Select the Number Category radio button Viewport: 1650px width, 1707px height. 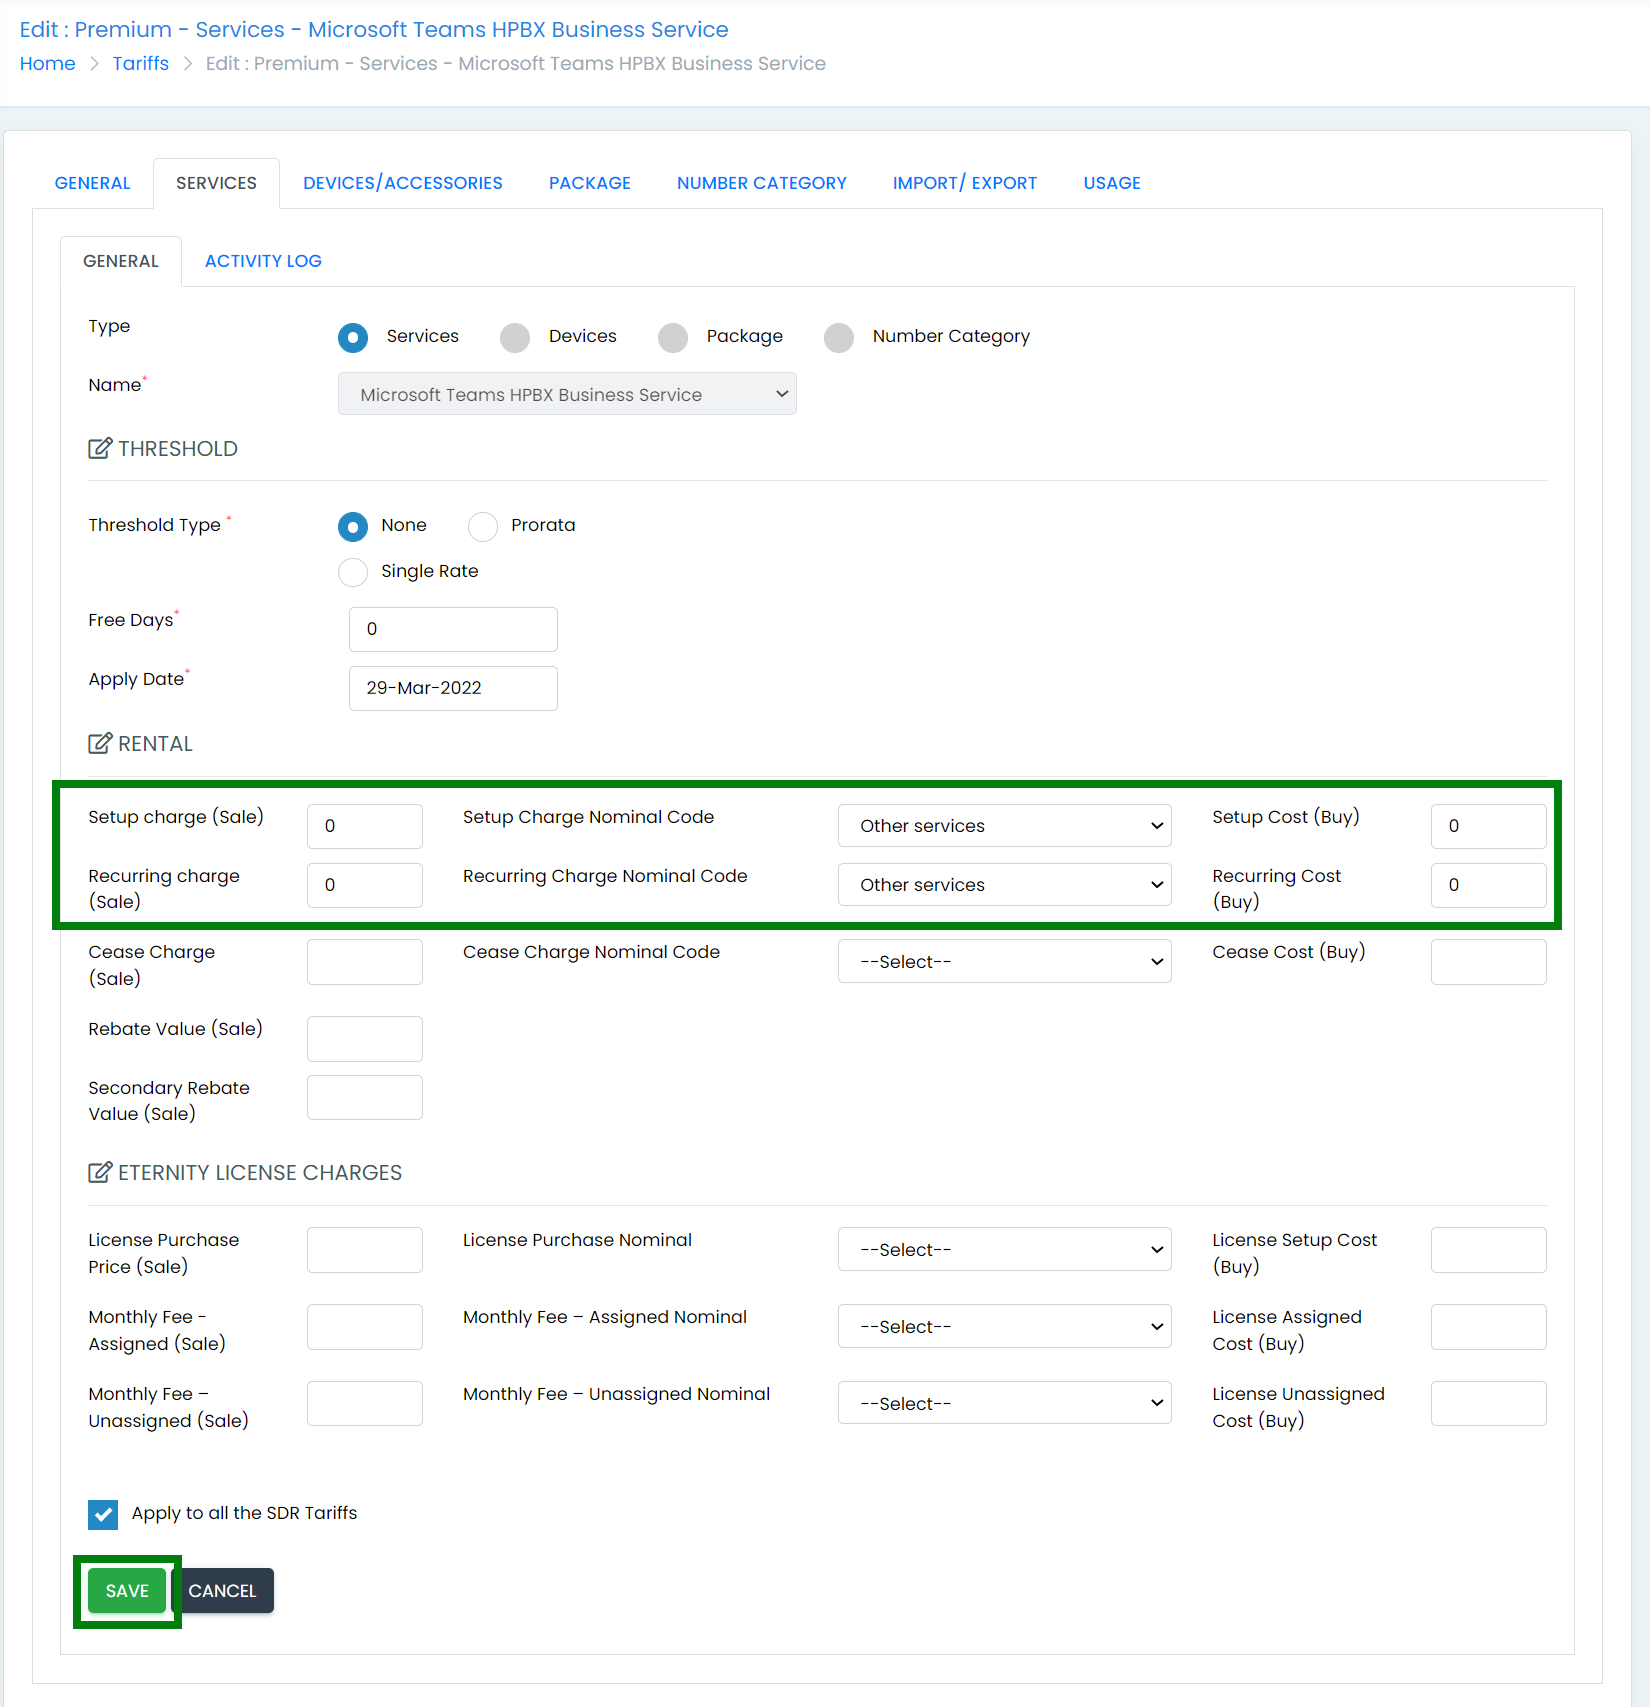click(839, 337)
